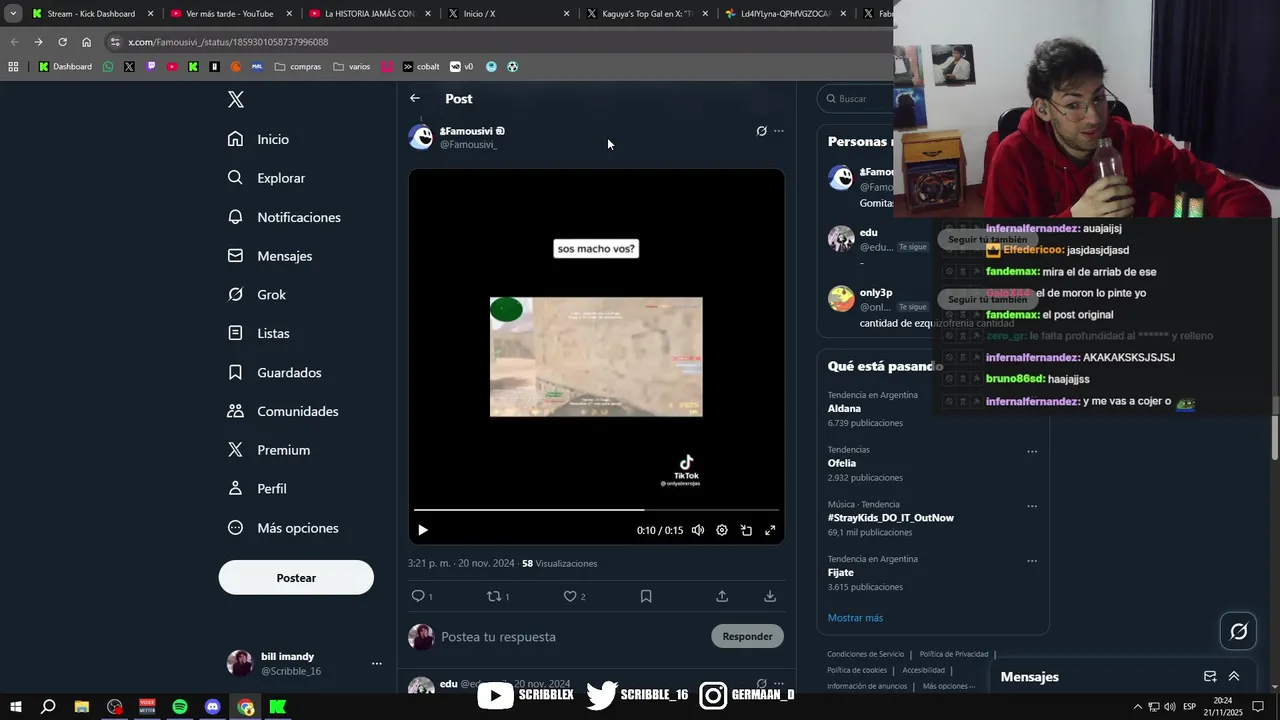The width and height of the screenshot is (1280, 720).
Task: Click the Buscar search field
Action: (855, 99)
